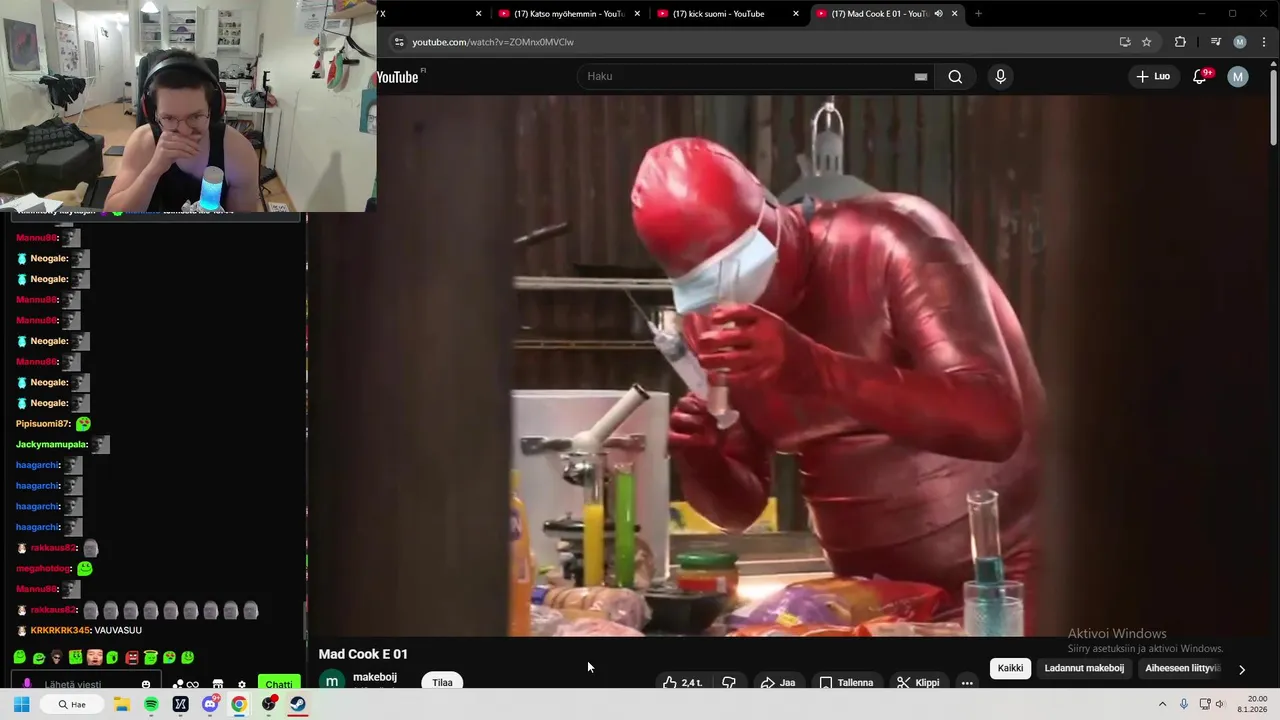Open the YouTube logo home link

398,77
